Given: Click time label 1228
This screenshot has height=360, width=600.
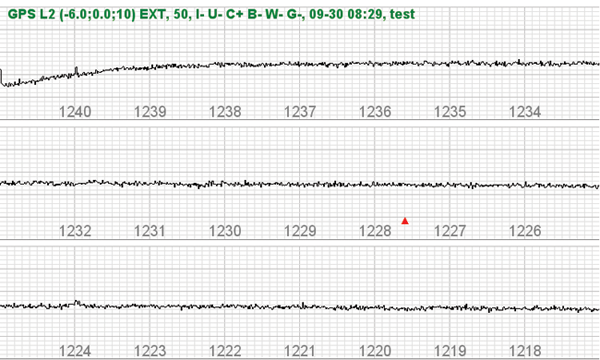Looking at the screenshot, I should 375,231.
